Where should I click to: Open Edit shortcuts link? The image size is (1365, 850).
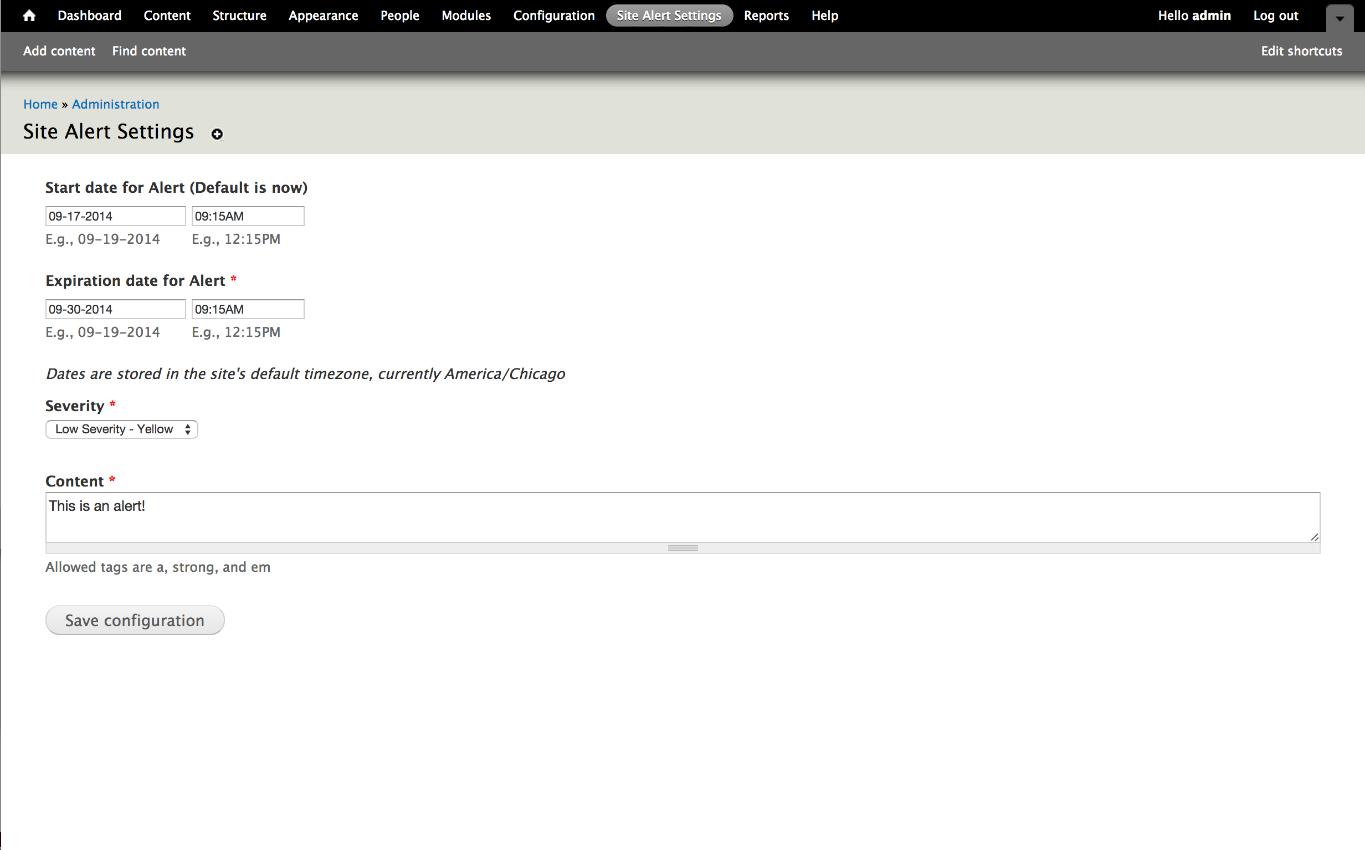click(1301, 51)
